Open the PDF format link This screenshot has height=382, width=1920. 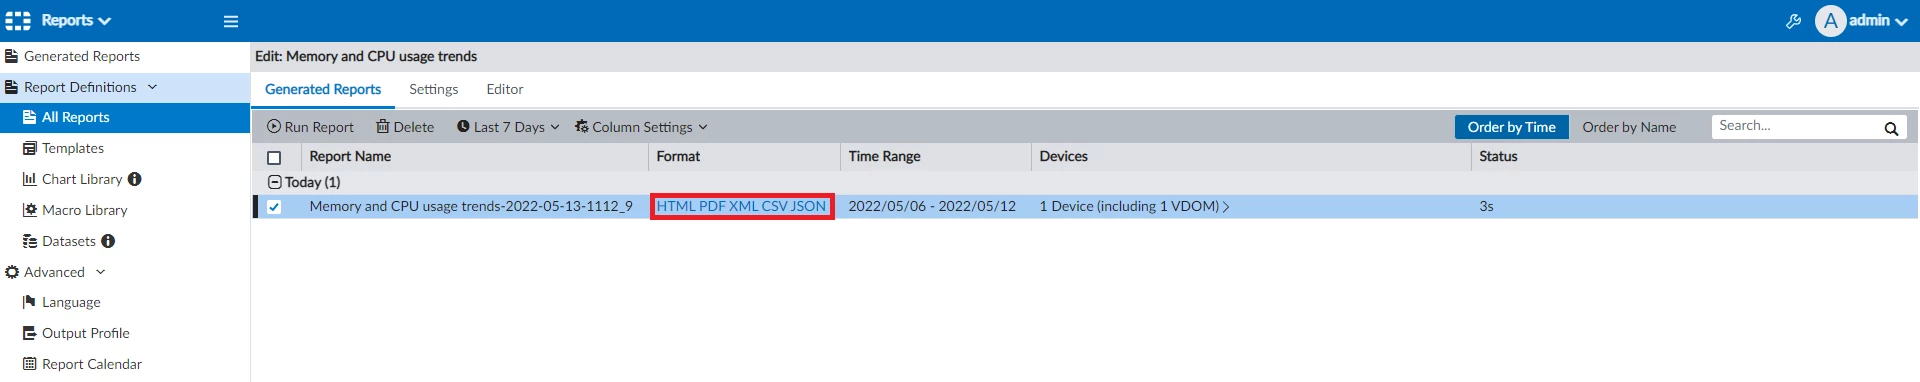pyautogui.click(x=712, y=206)
